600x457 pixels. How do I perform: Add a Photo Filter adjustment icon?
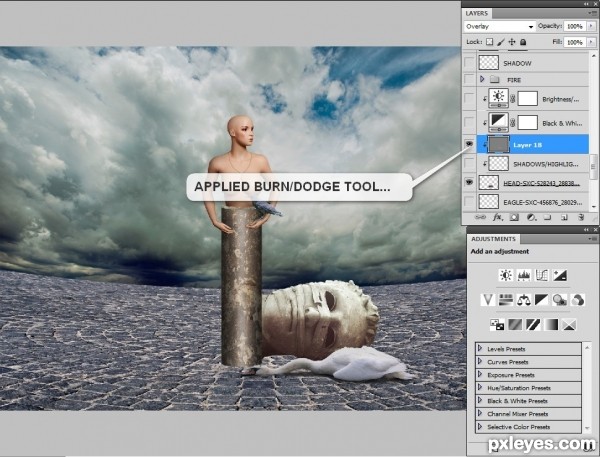[559, 300]
